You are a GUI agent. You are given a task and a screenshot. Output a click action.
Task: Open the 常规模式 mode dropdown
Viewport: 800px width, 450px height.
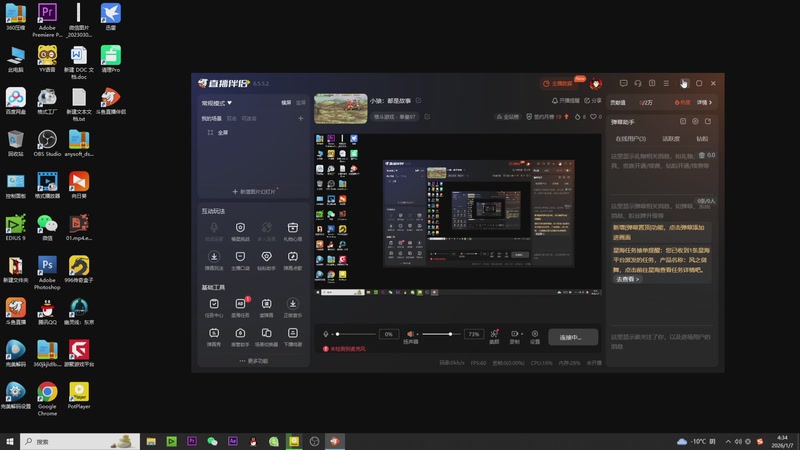point(217,103)
